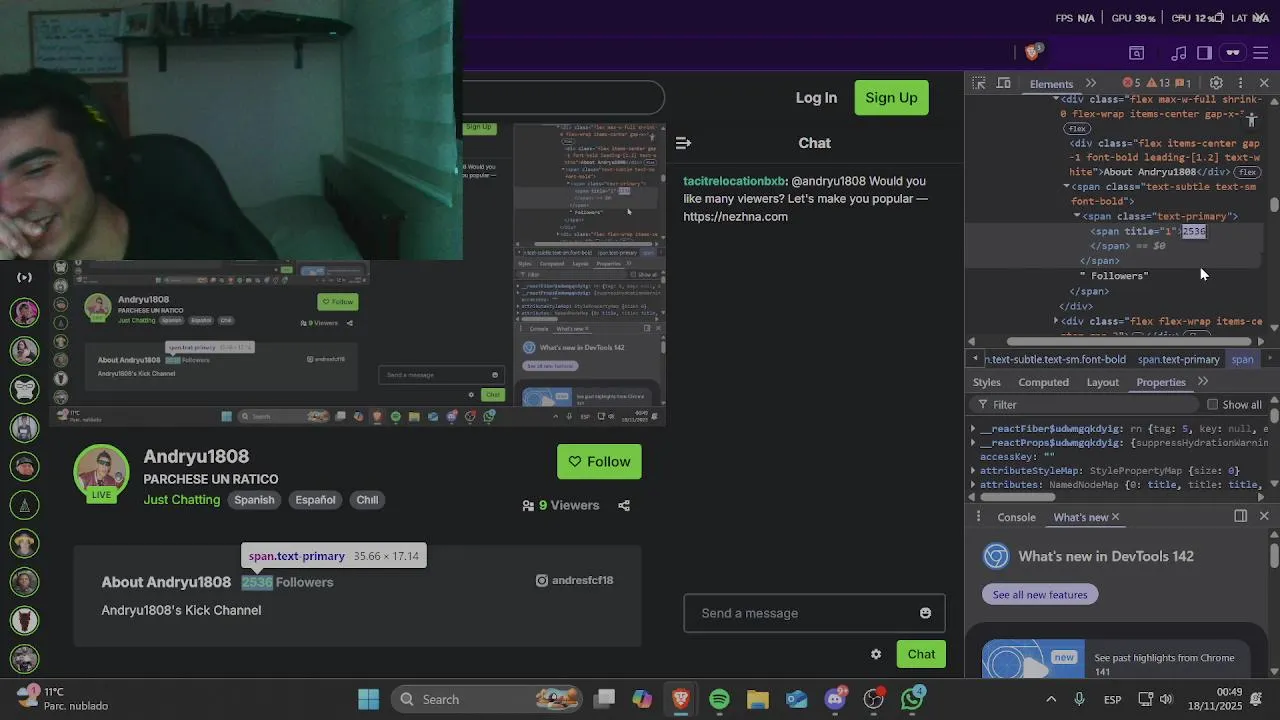Open WhatsApp from the taskbar
The width and height of the screenshot is (1280, 720).
[x=912, y=699]
